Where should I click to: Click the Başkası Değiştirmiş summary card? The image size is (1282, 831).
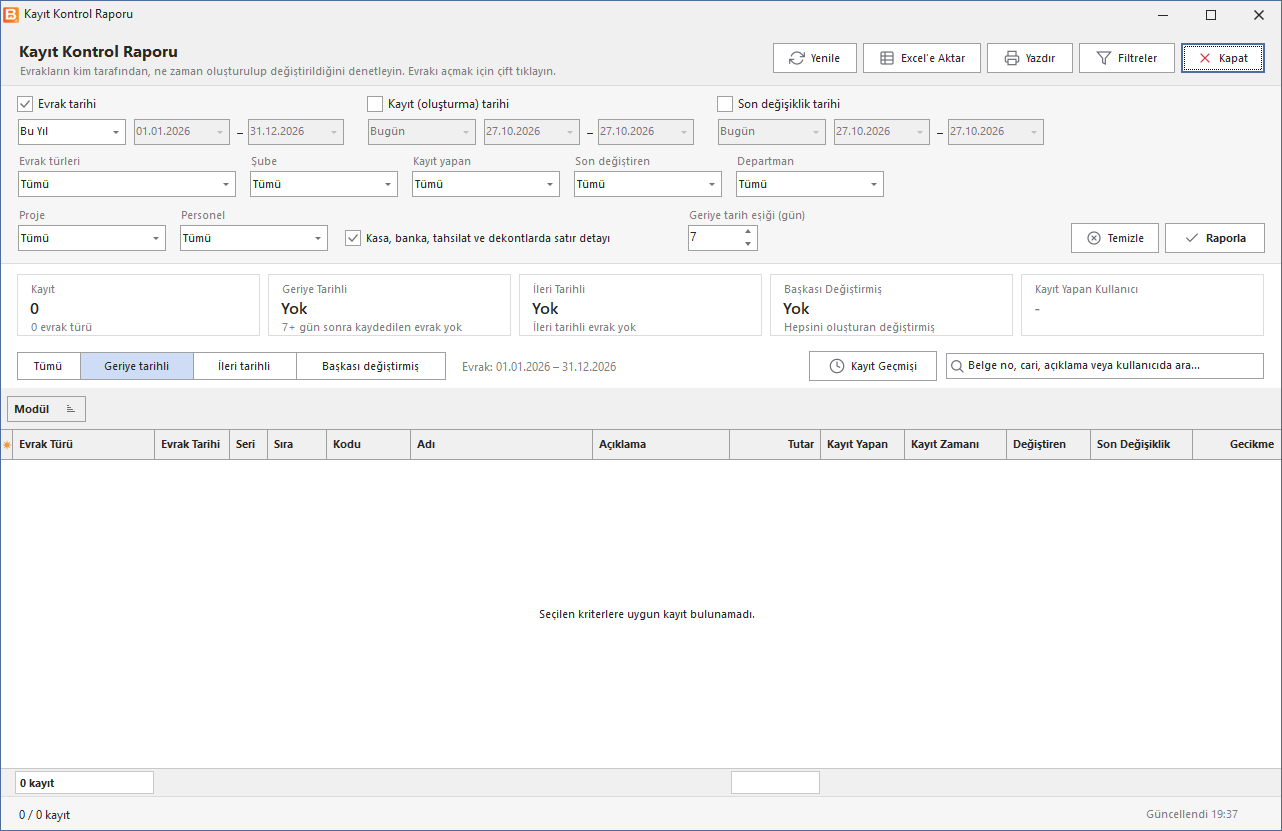(x=891, y=305)
